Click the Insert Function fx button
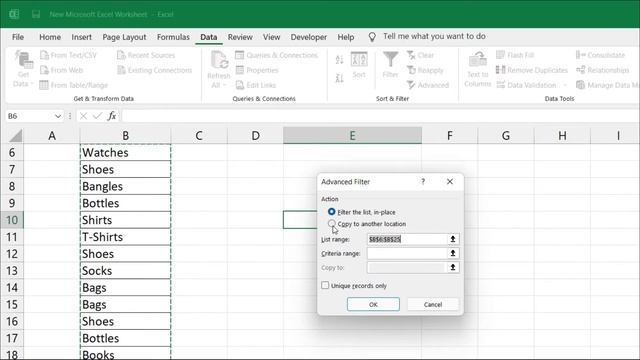Image resolution: width=640 pixels, height=360 pixels. tap(111, 116)
